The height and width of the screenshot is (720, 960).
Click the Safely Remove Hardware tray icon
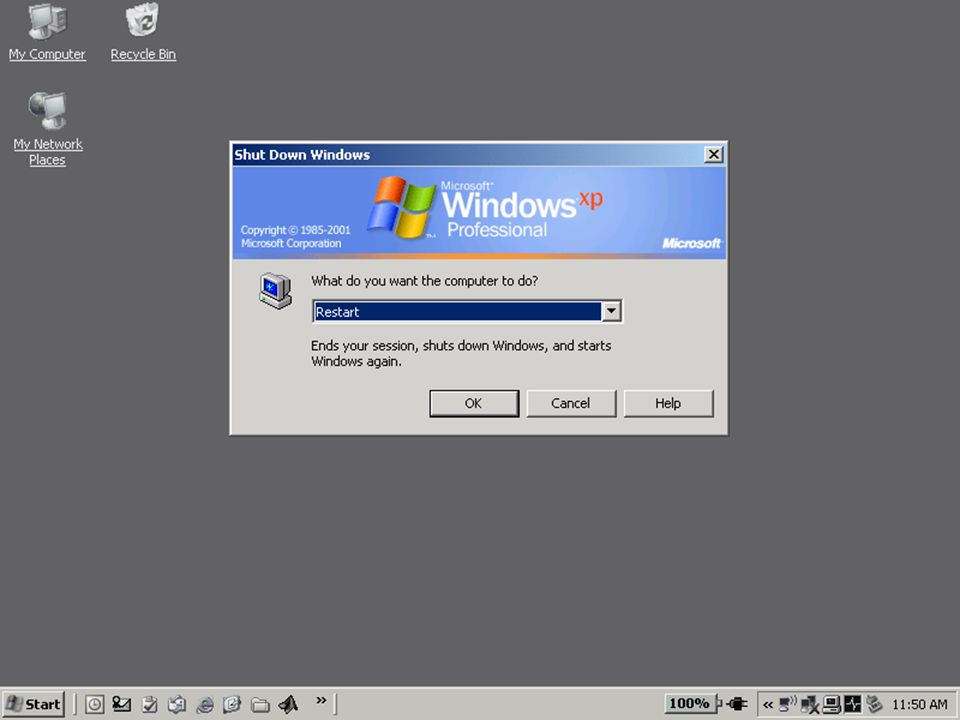[x=874, y=704]
